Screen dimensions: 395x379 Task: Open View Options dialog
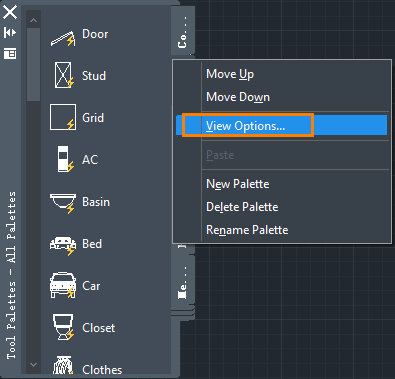[281, 125]
